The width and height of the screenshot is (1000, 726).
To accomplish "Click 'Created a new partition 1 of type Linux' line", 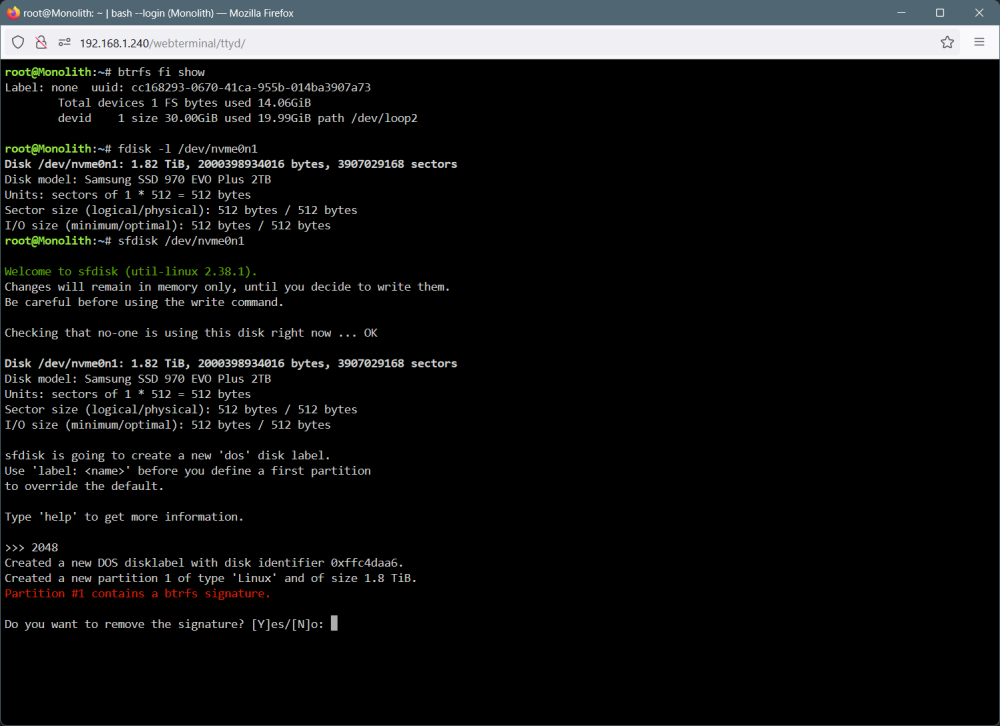I will (x=210, y=578).
